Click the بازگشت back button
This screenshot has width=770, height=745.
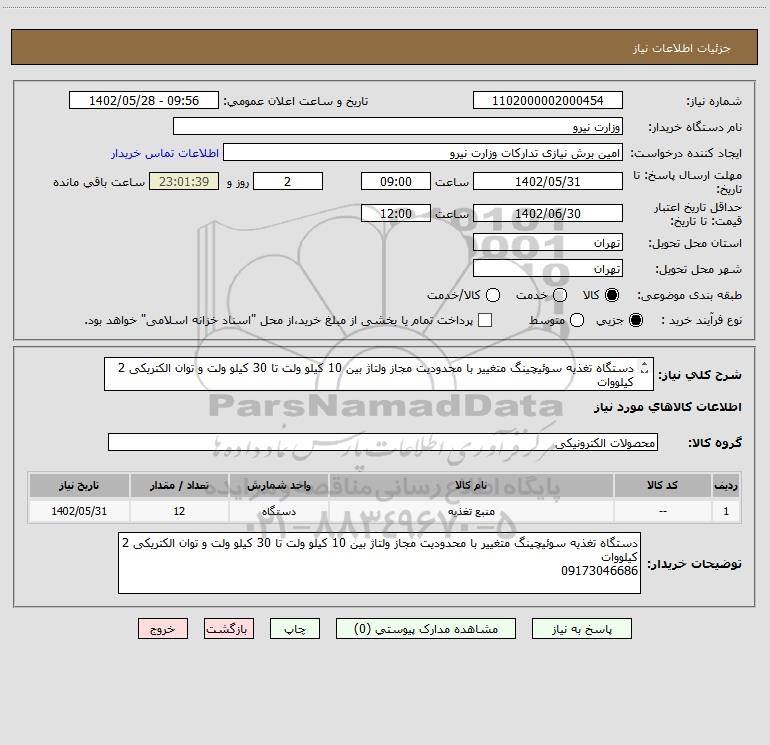point(229,629)
